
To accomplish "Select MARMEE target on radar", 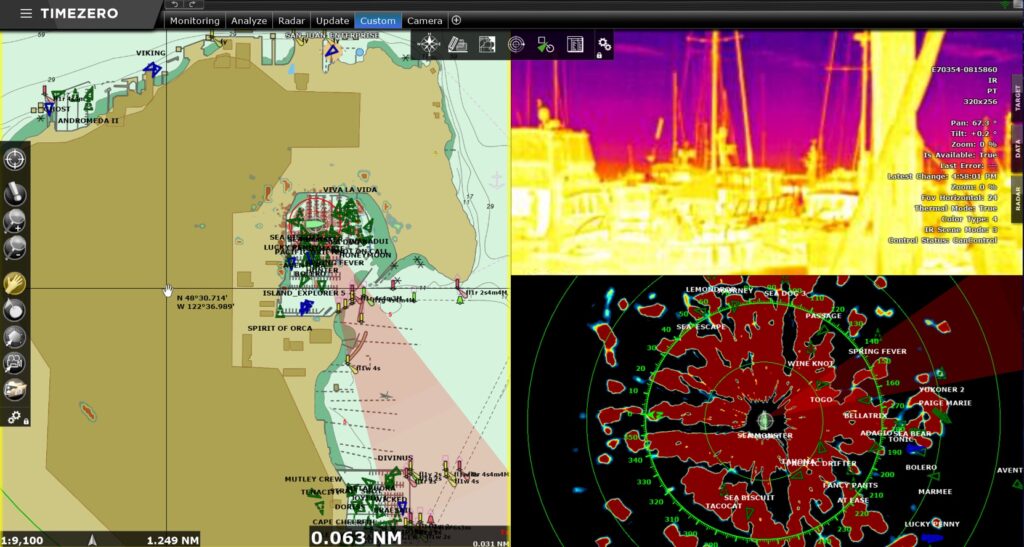I will [x=935, y=492].
